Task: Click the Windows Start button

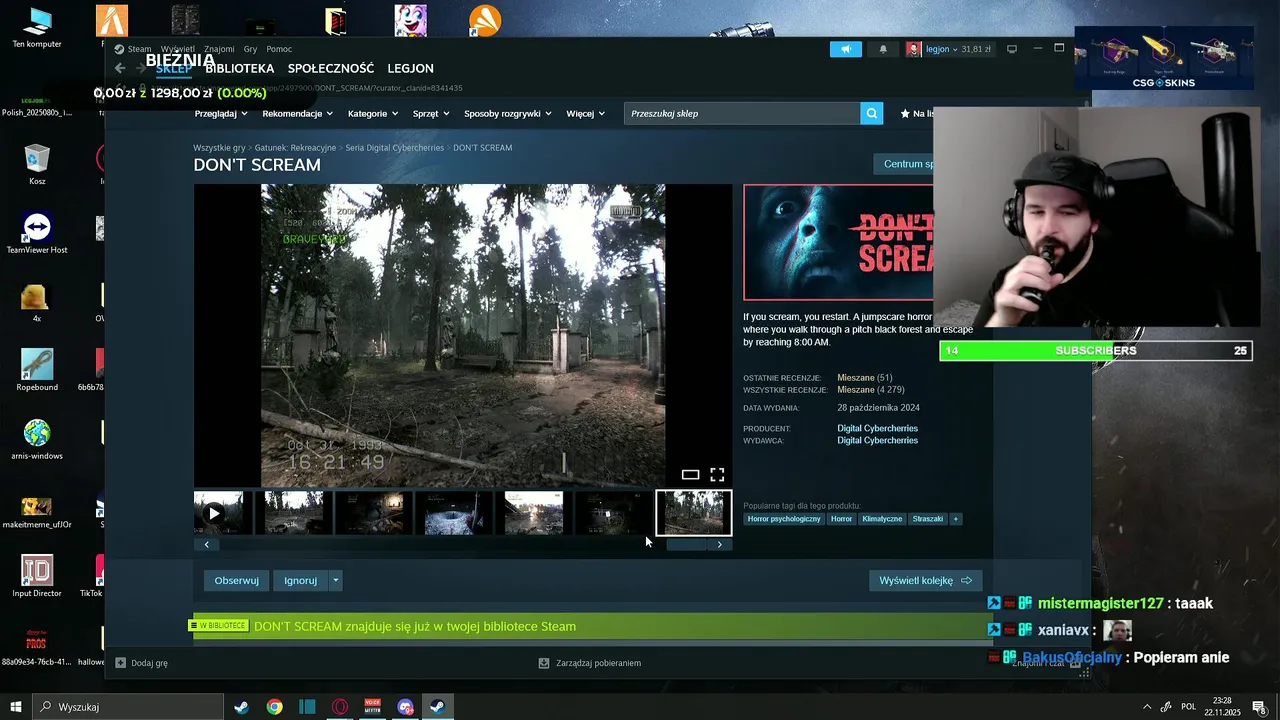Action: tap(16, 707)
